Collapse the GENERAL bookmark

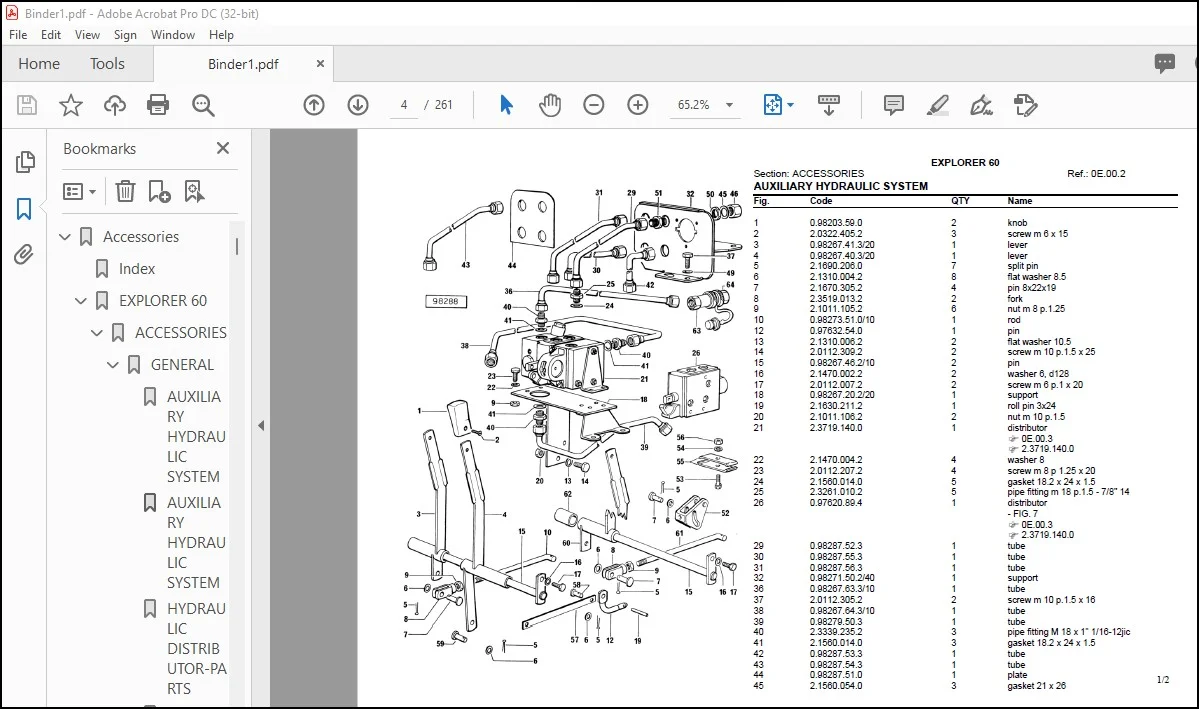pyautogui.click(x=112, y=365)
